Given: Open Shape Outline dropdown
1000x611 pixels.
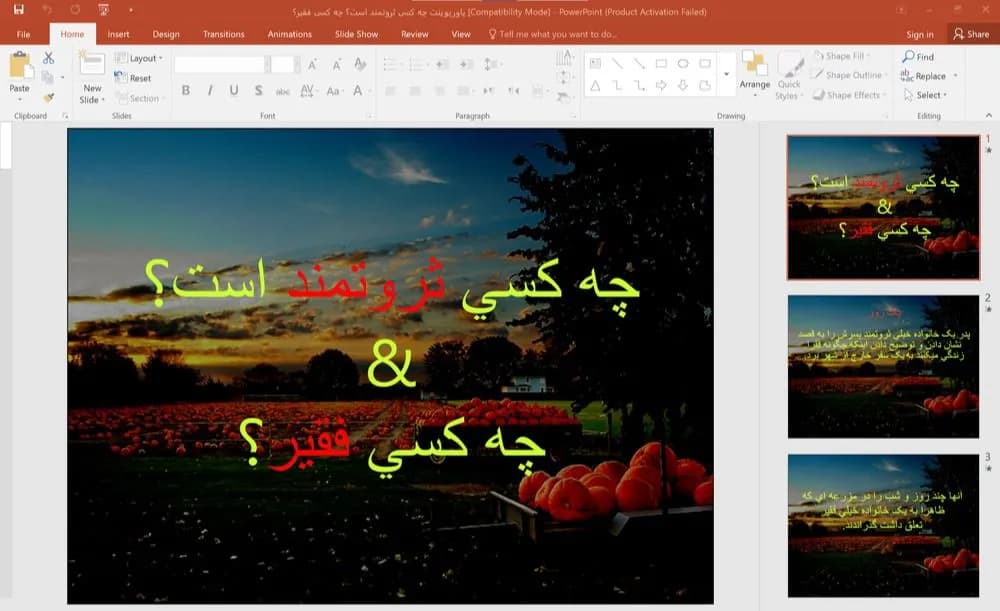Looking at the screenshot, I should click(x=851, y=75).
